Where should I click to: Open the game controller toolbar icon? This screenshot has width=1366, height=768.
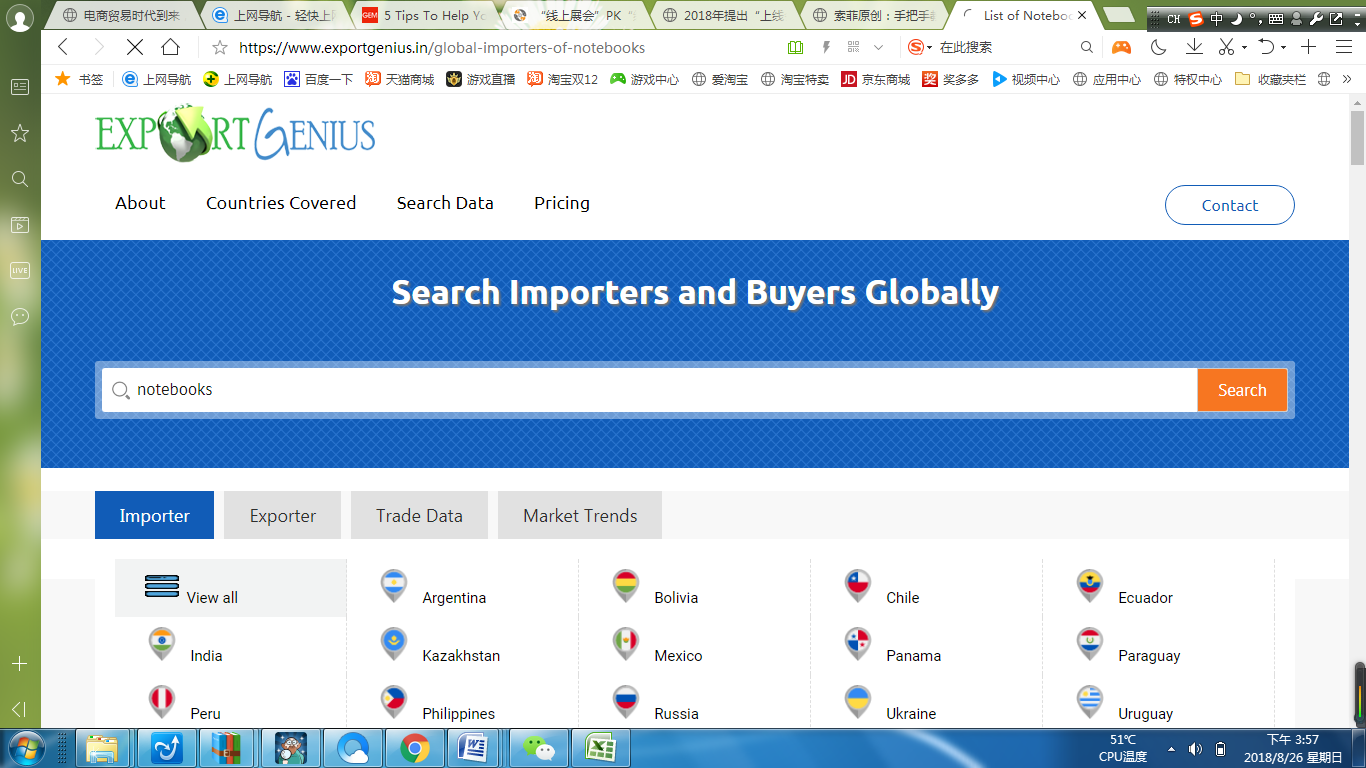1122,47
